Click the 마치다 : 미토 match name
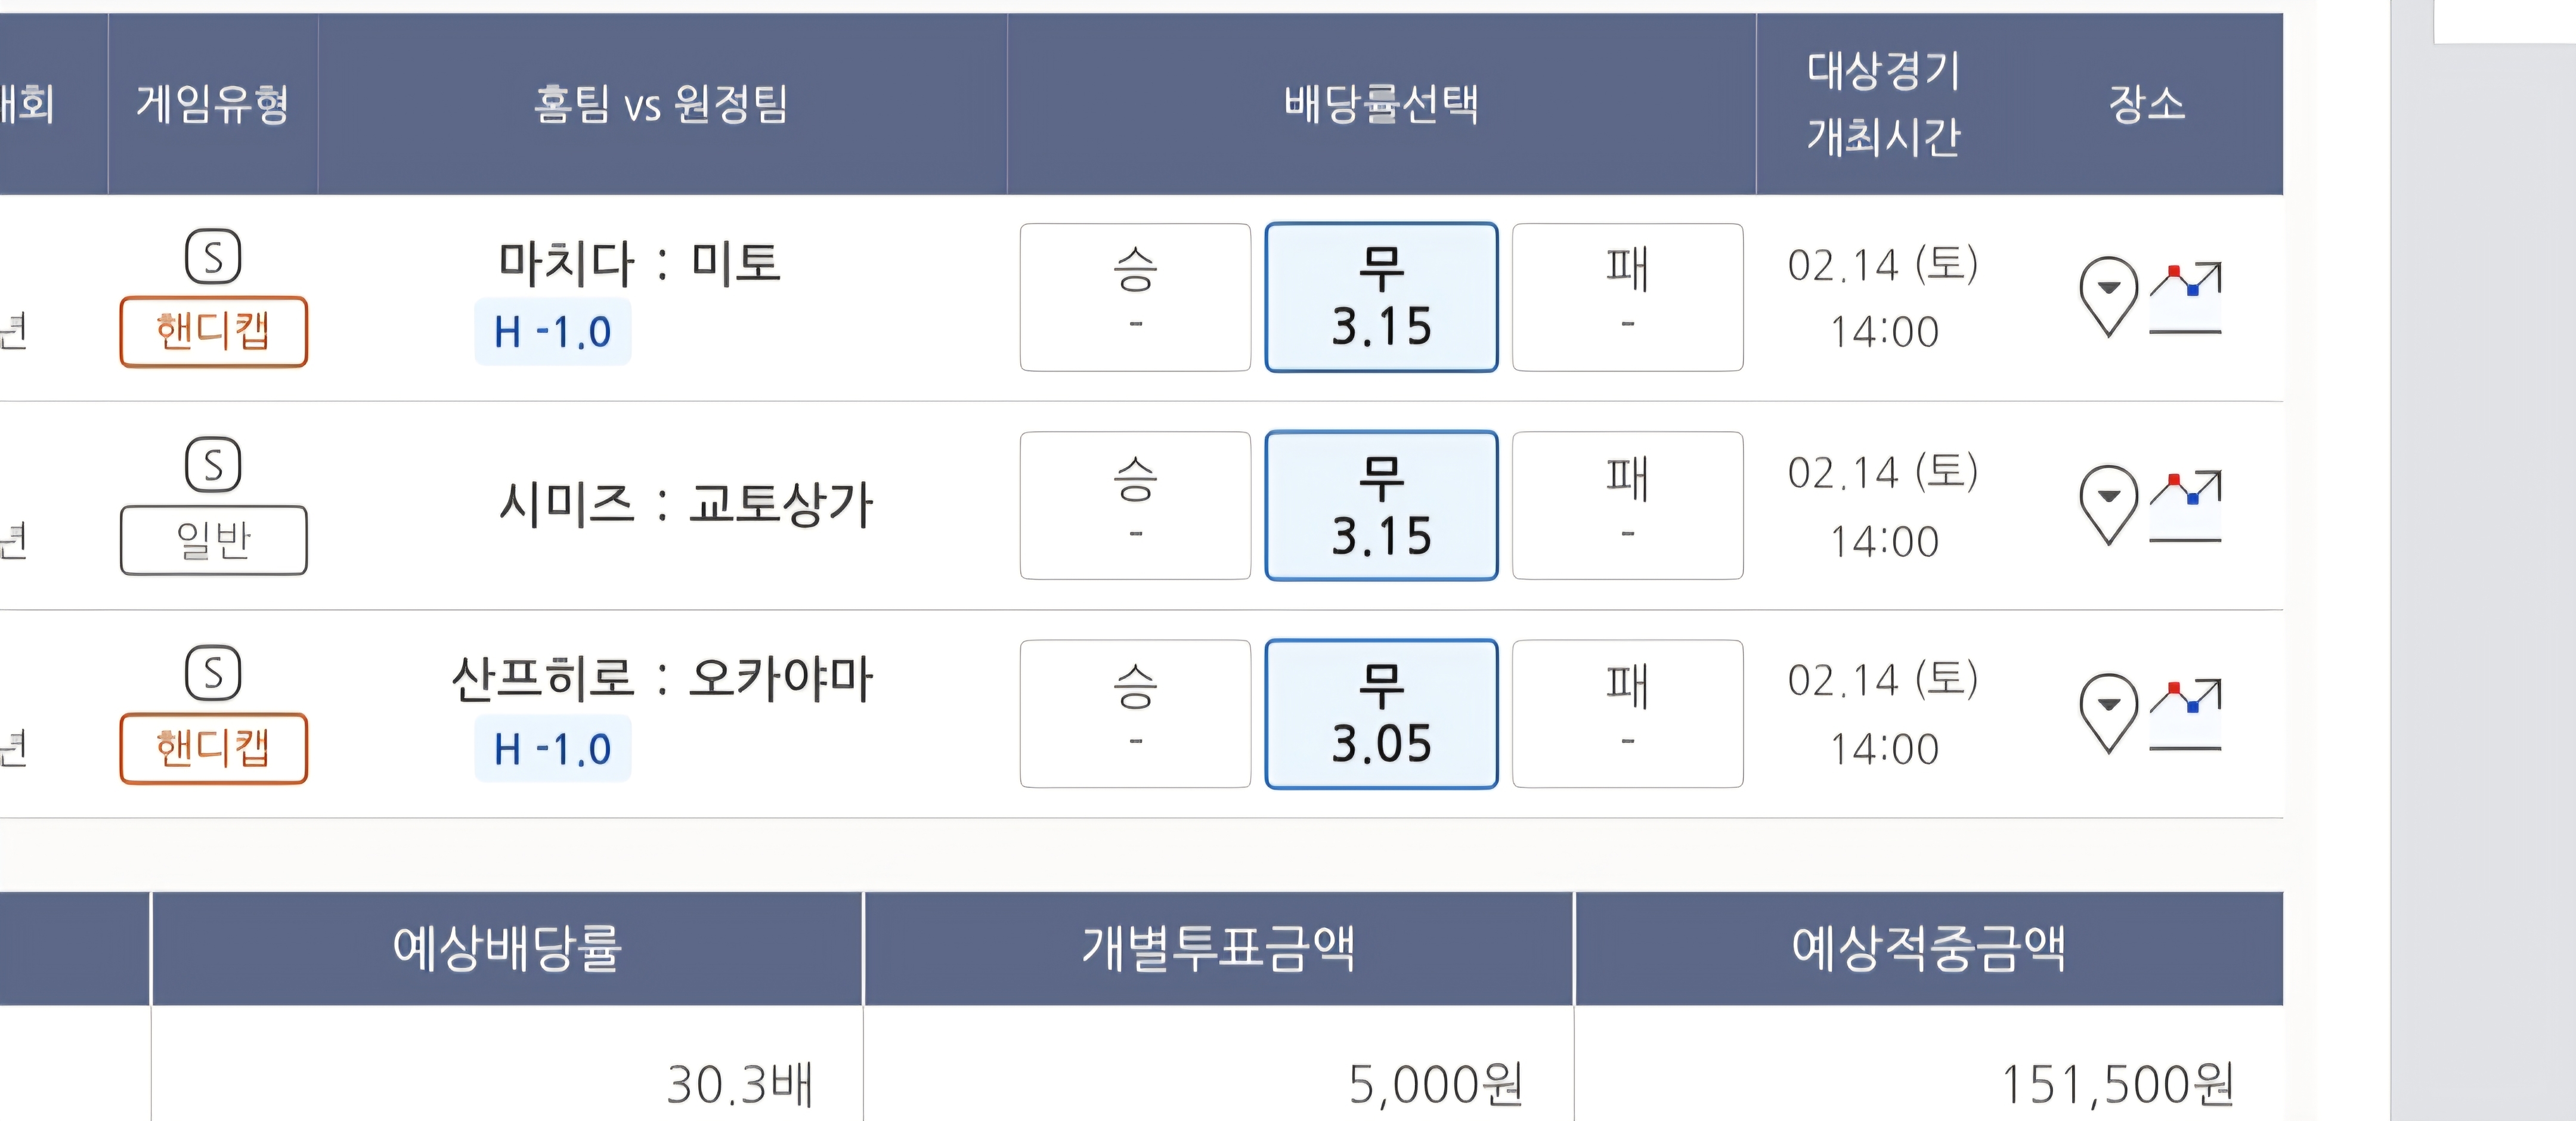Screen dimensions: 2576x1121 click(x=639, y=263)
